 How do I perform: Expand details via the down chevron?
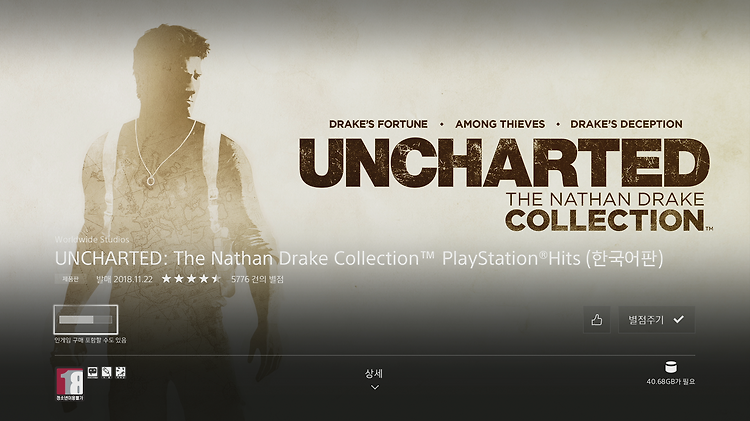375,387
